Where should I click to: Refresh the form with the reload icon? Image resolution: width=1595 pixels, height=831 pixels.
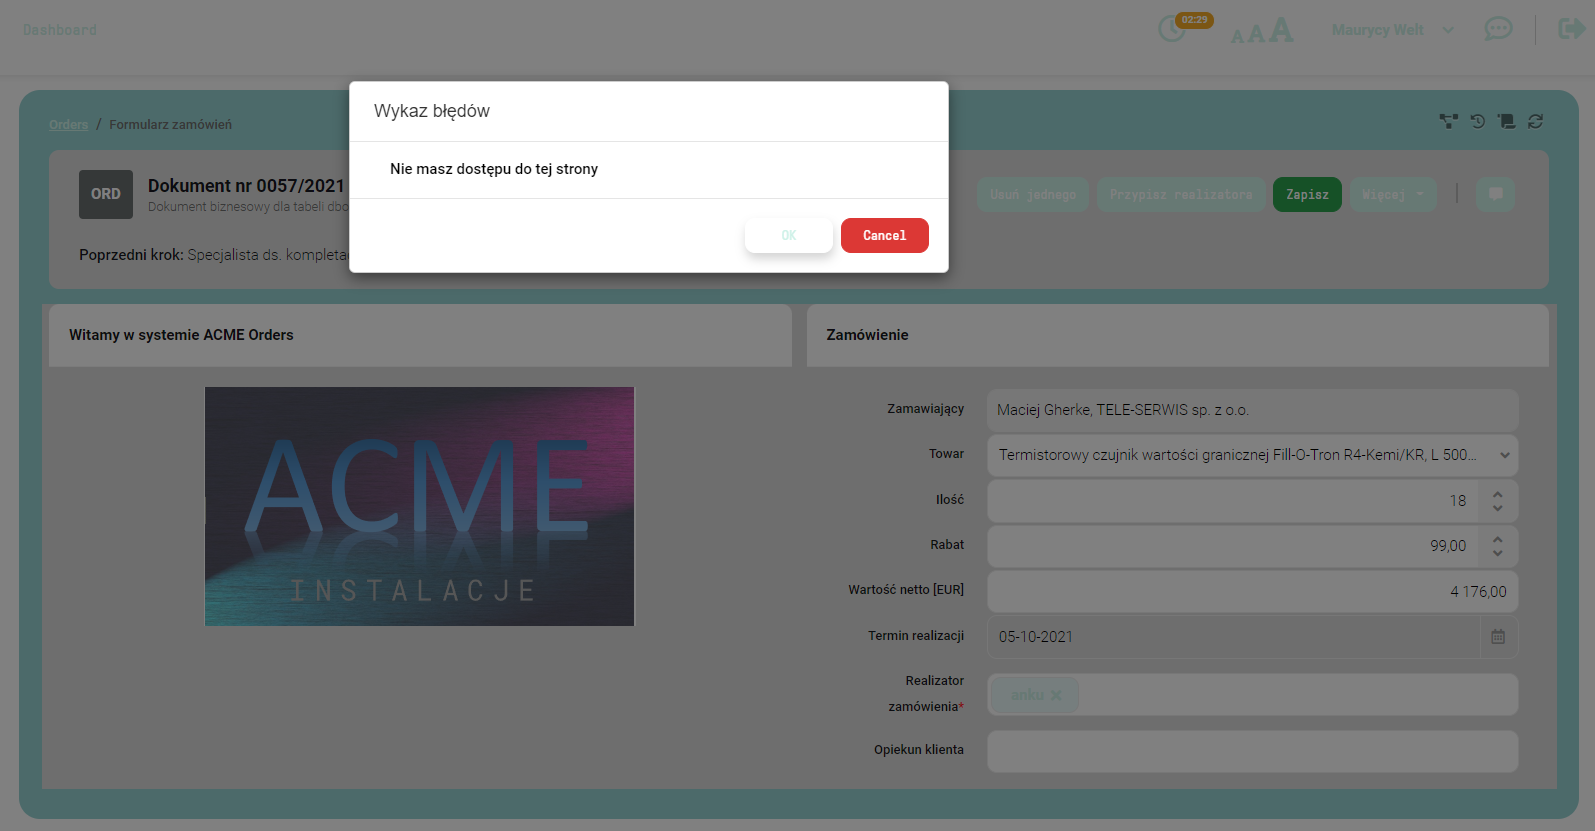click(1536, 121)
